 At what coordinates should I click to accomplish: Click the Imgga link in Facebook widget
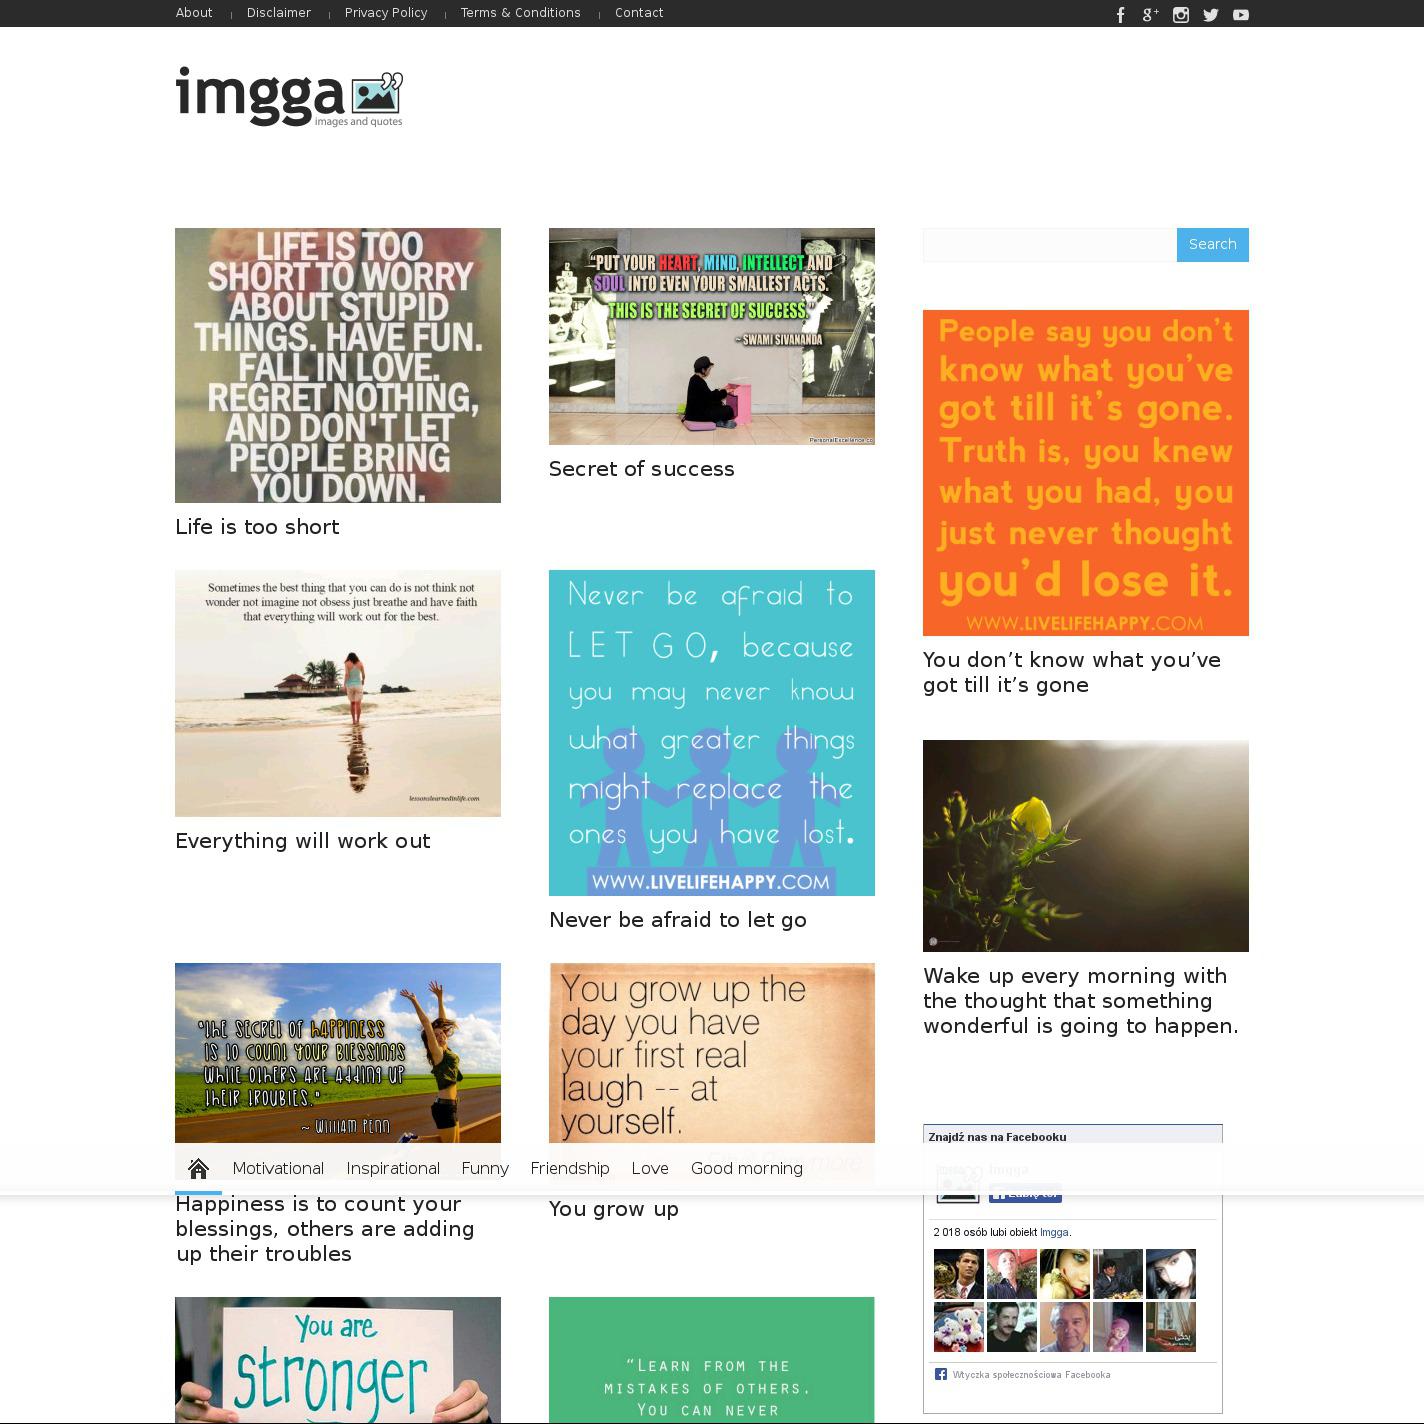(x=1054, y=1232)
